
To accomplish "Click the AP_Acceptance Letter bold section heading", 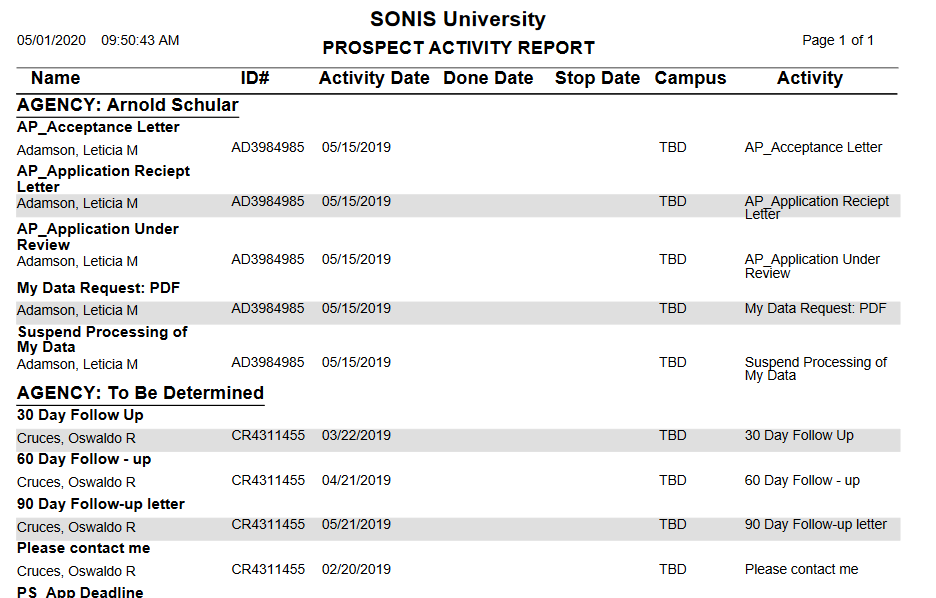I will [98, 127].
